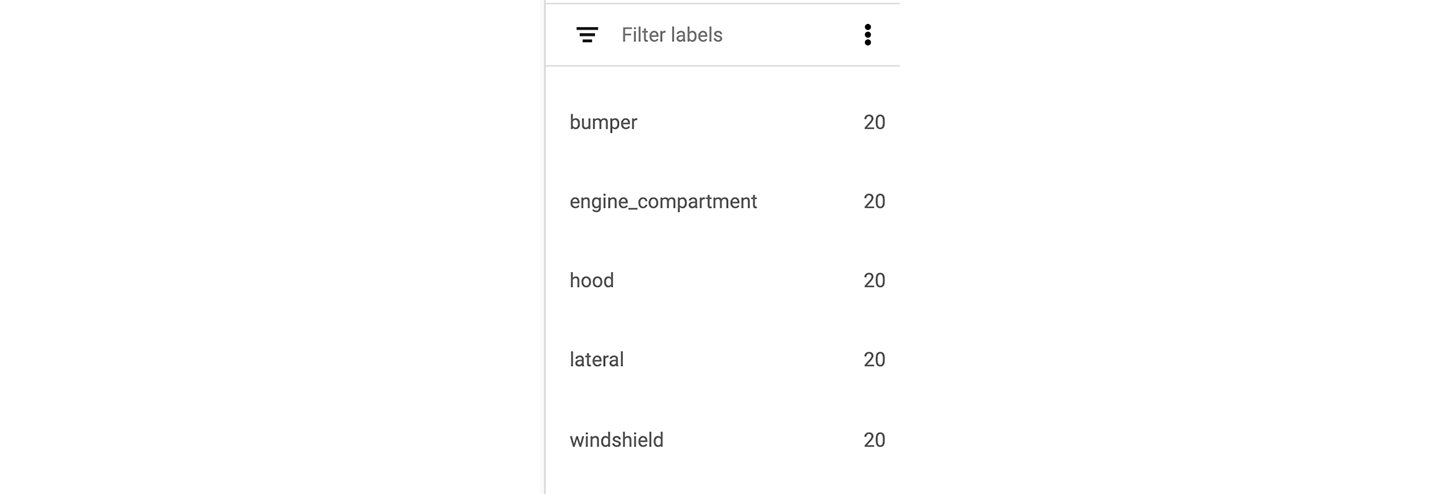
Task: Click the count 20 next to bumper
Action: pos(874,122)
